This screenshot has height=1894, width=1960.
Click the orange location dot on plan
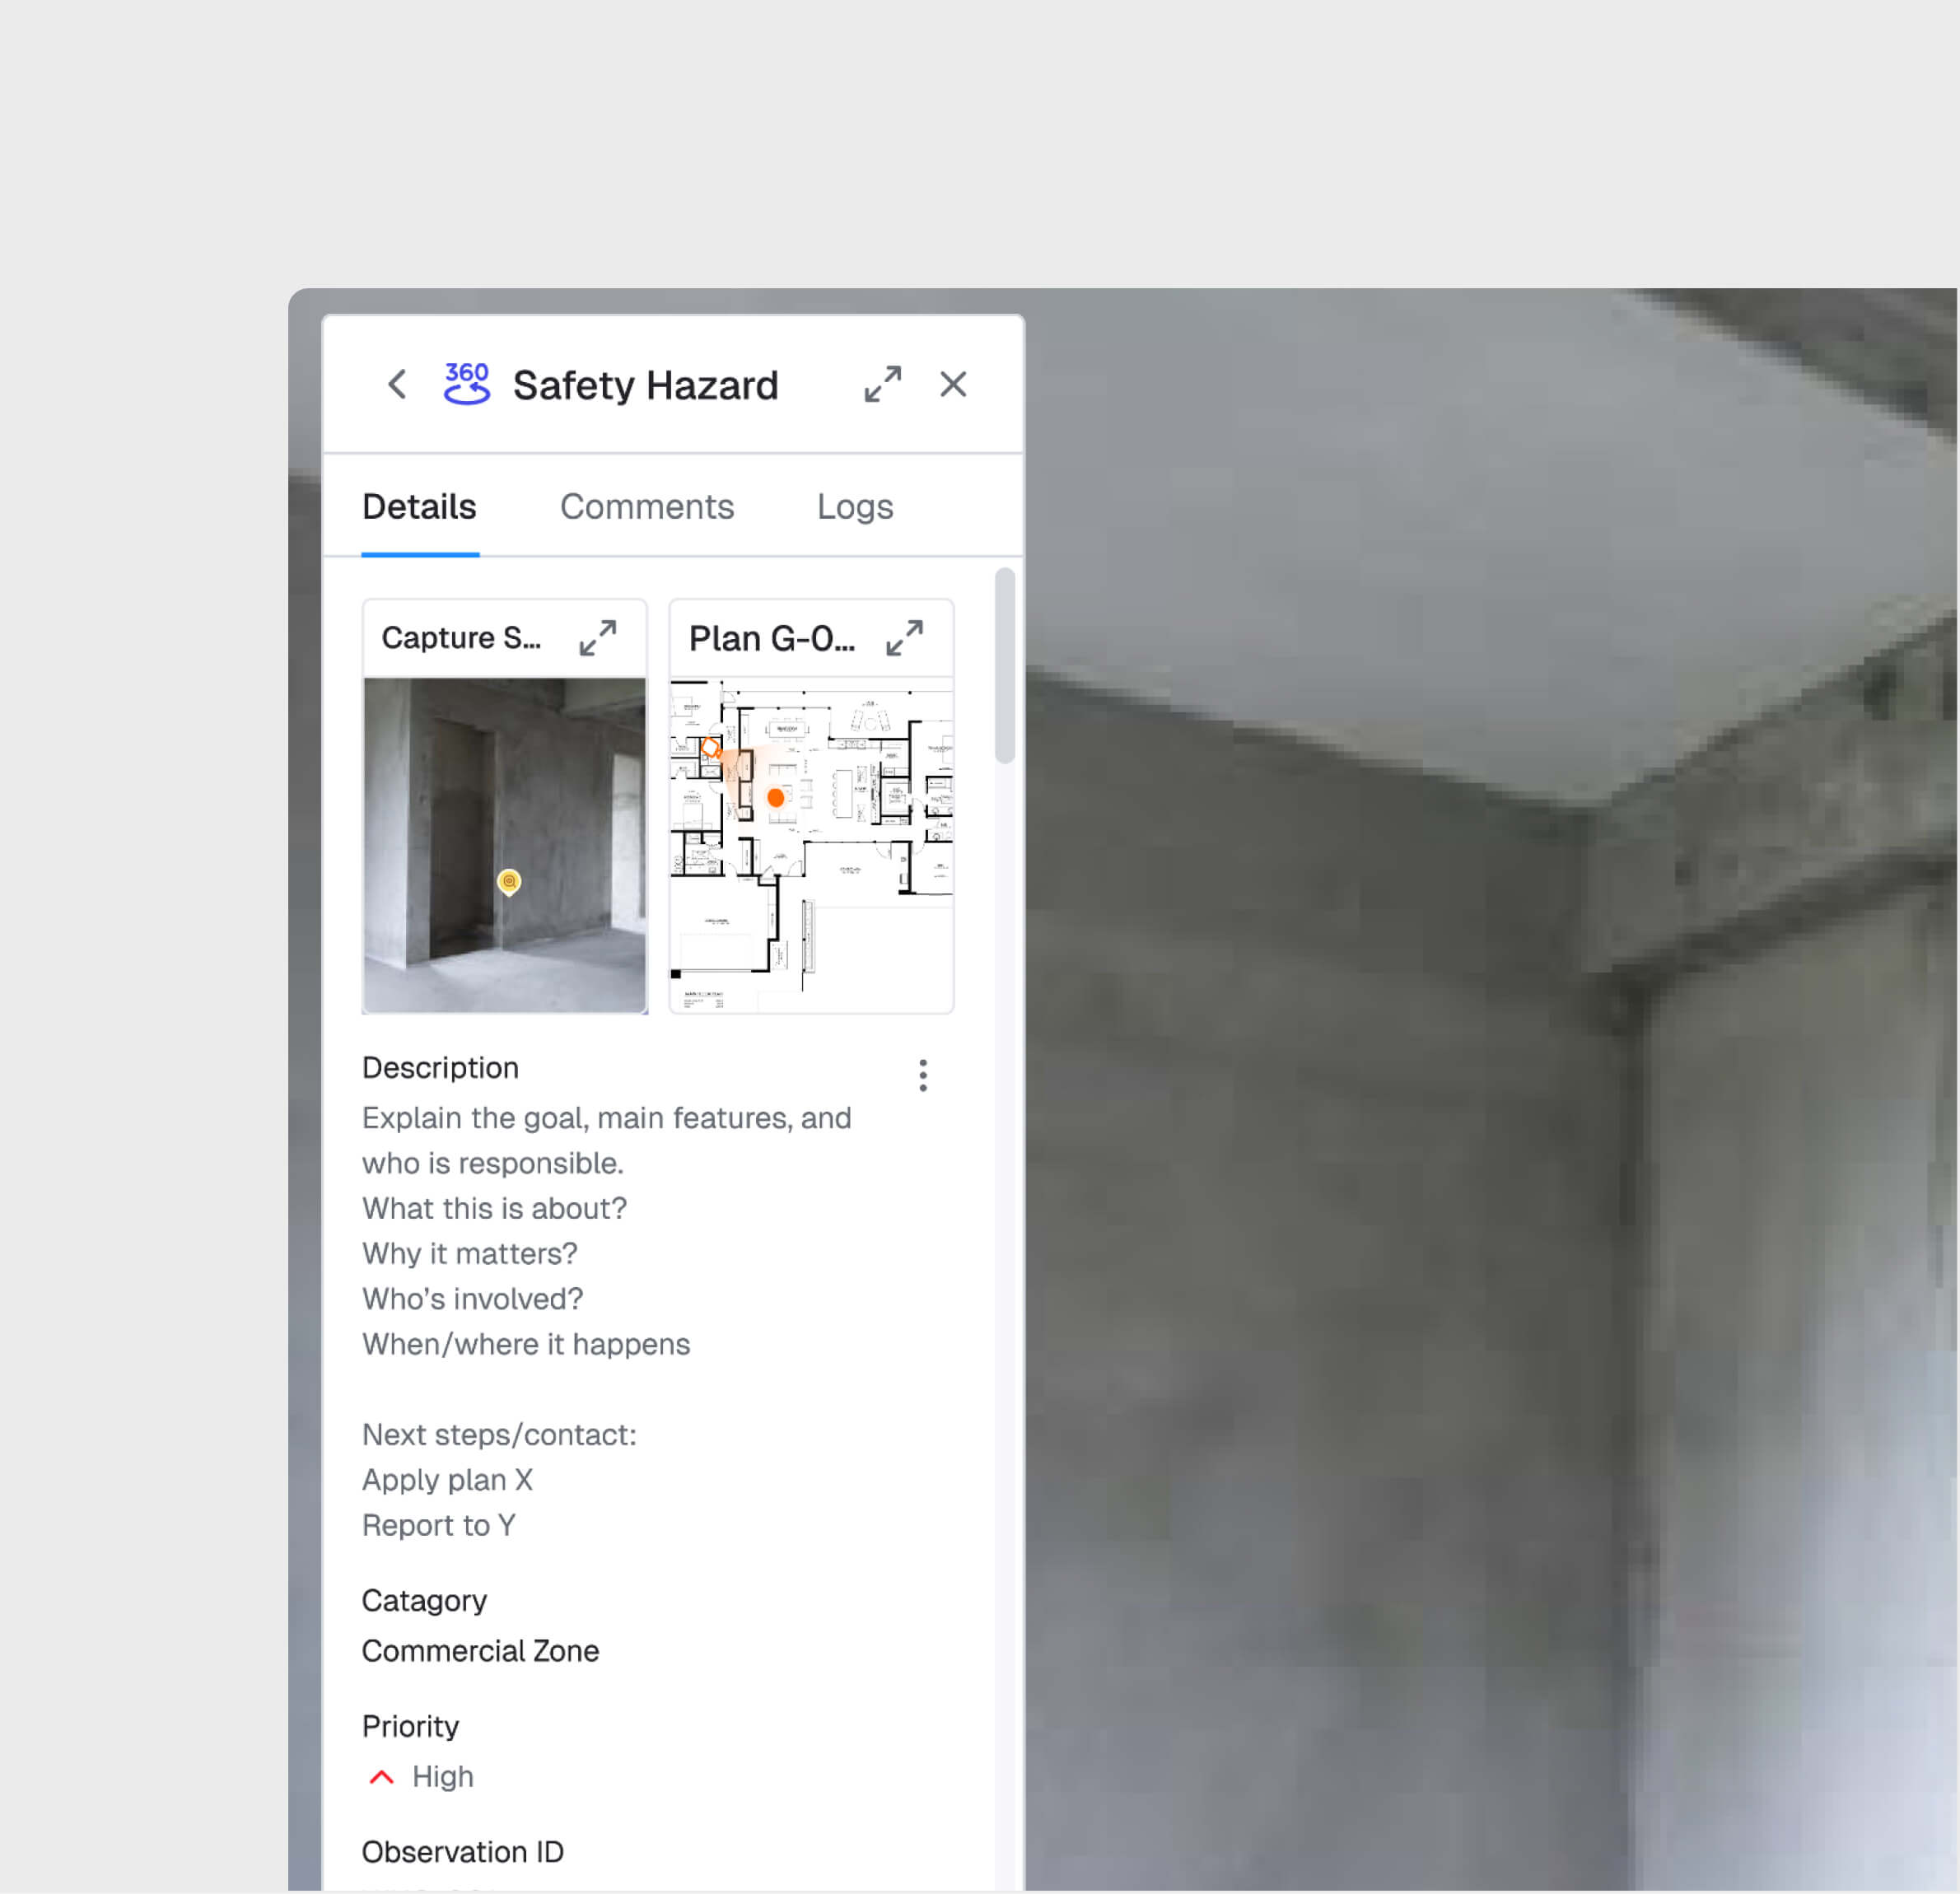[775, 798]
